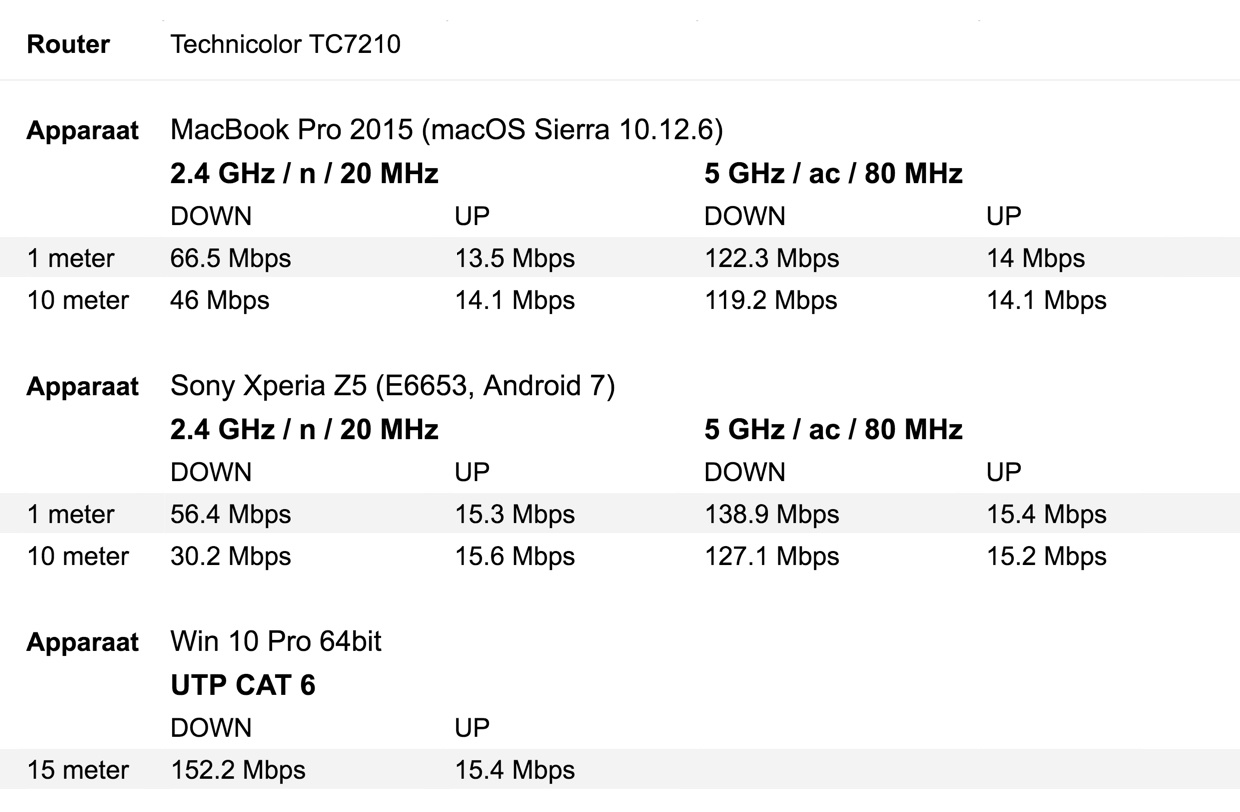The image size is (1240, 812).
Task: Select the Sony Xperia Z5 device title
Action: 392,386
